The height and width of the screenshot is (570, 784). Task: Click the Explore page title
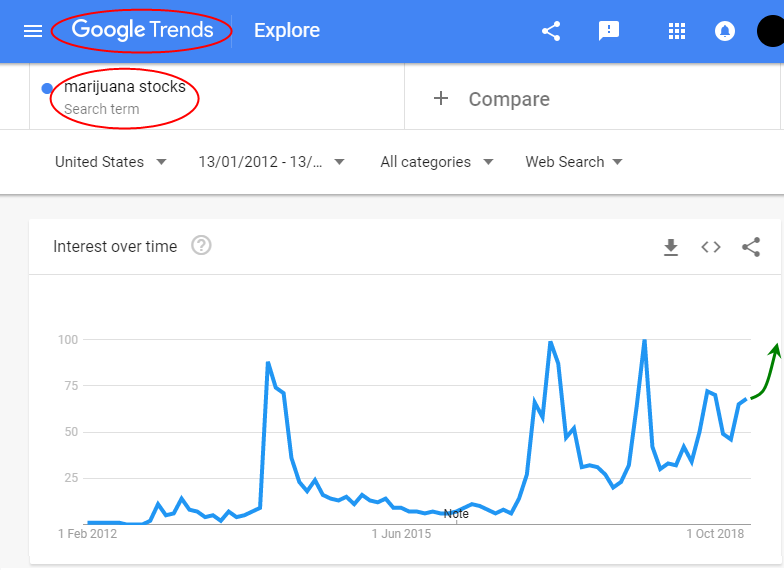pyautogui.click(x=287, y=31)
